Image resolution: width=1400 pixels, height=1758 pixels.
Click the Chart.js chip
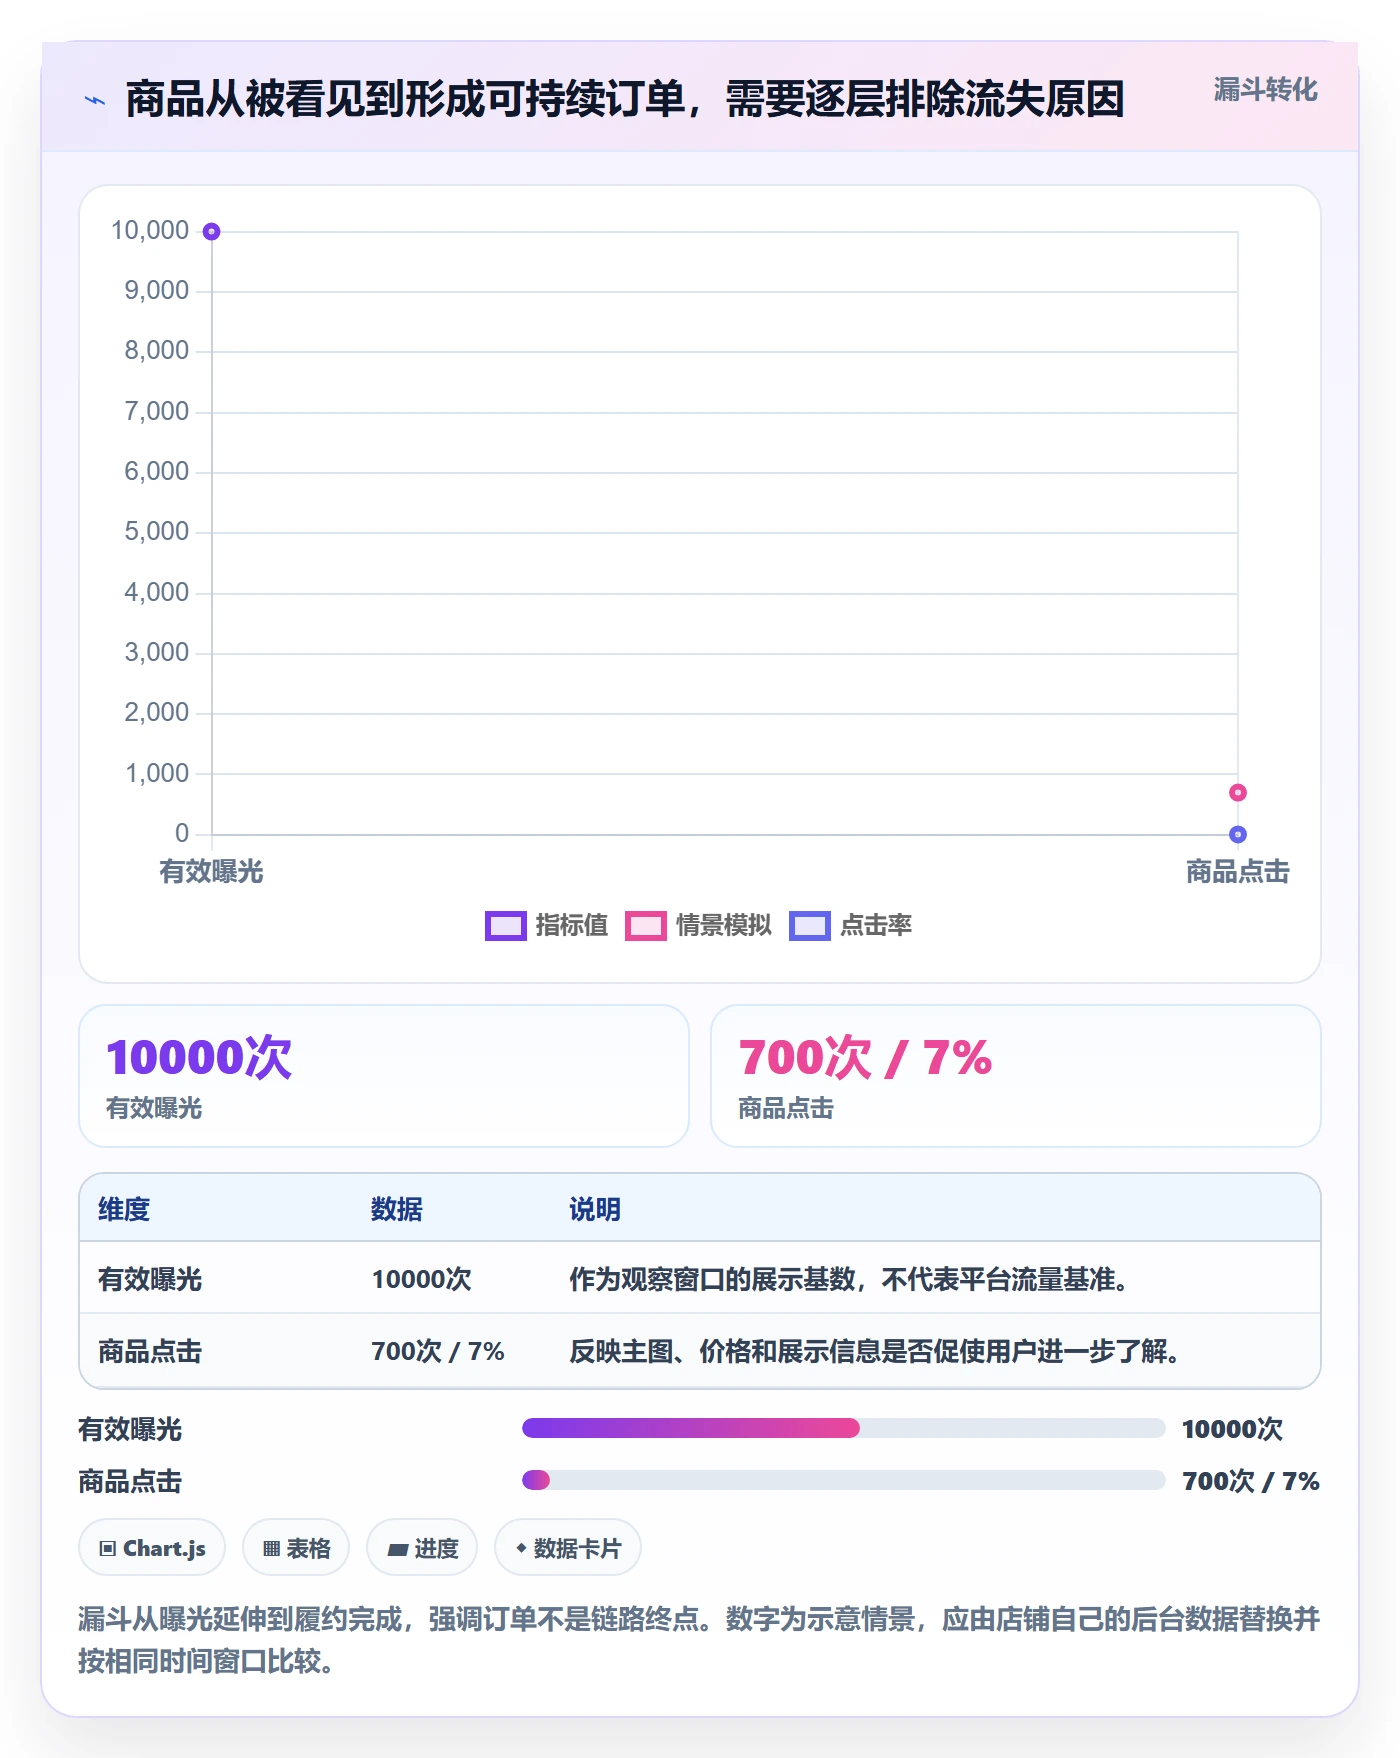(x=152, y=1548)
